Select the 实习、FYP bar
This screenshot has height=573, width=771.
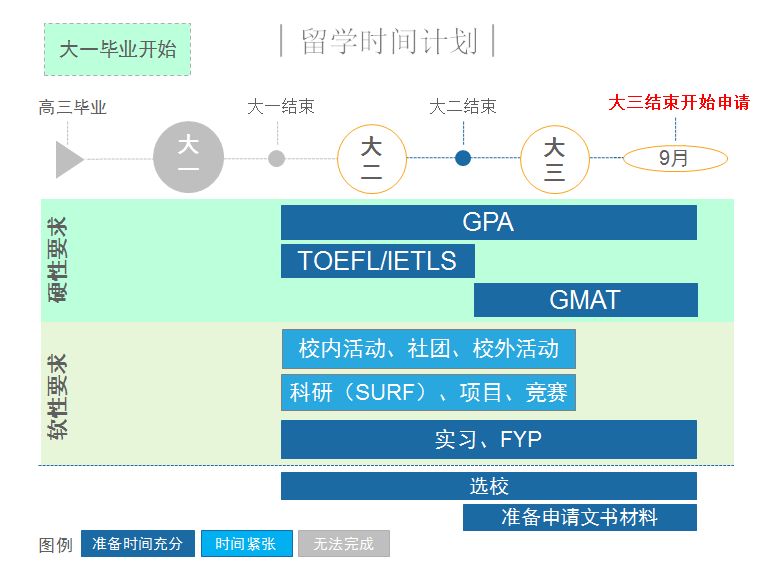[489, 439]
